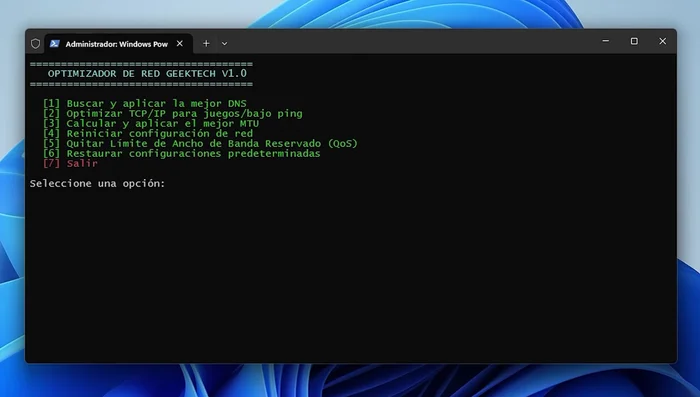Click the PowerShell icon on the tab
700x397 pixels.
(x=54, y=43)
